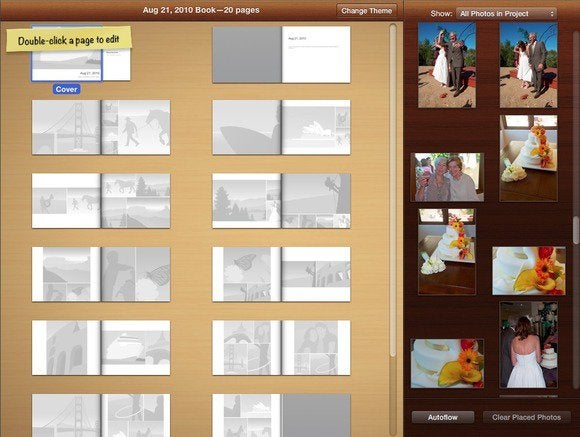Select spread with archway and cruise ship
The image size is (580, 437).
(x=101, y=348)
